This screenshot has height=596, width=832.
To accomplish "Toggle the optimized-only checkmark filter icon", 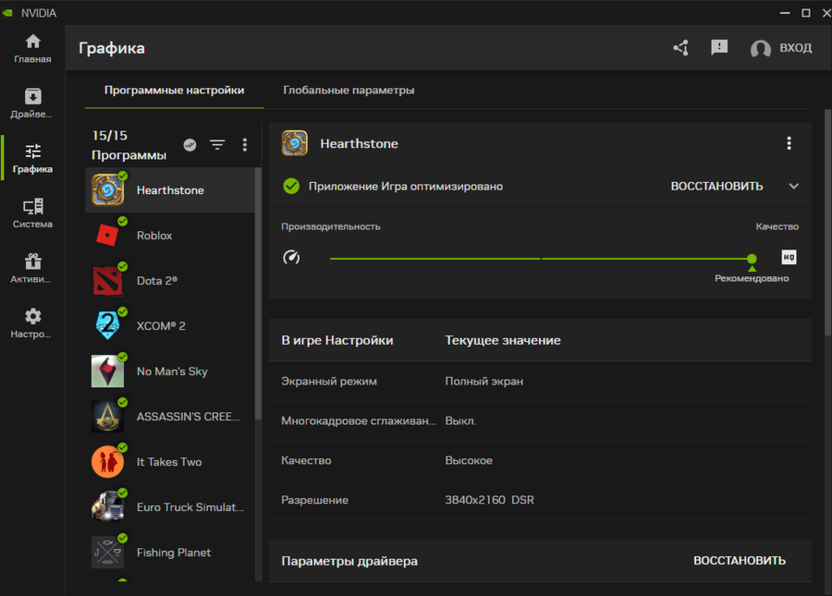I will (190, 145).
